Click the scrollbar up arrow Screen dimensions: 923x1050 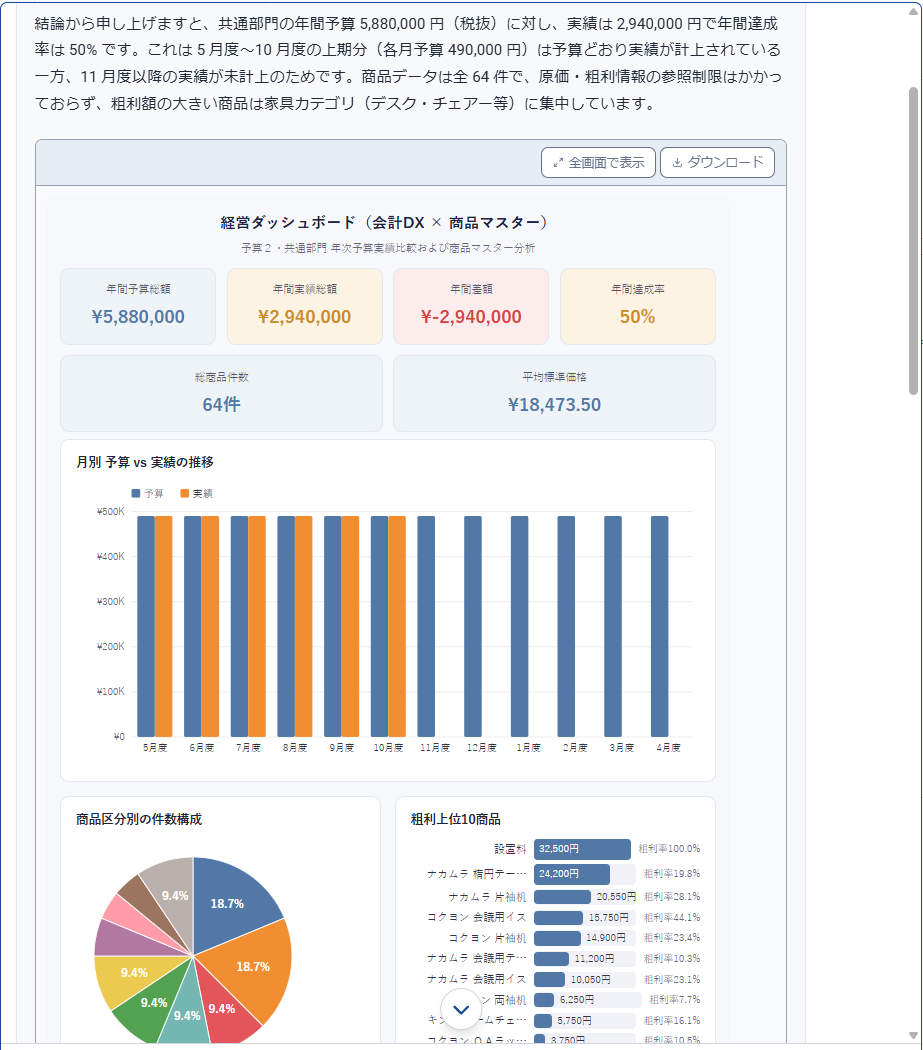pyautogui.click(x=914, y=11)
